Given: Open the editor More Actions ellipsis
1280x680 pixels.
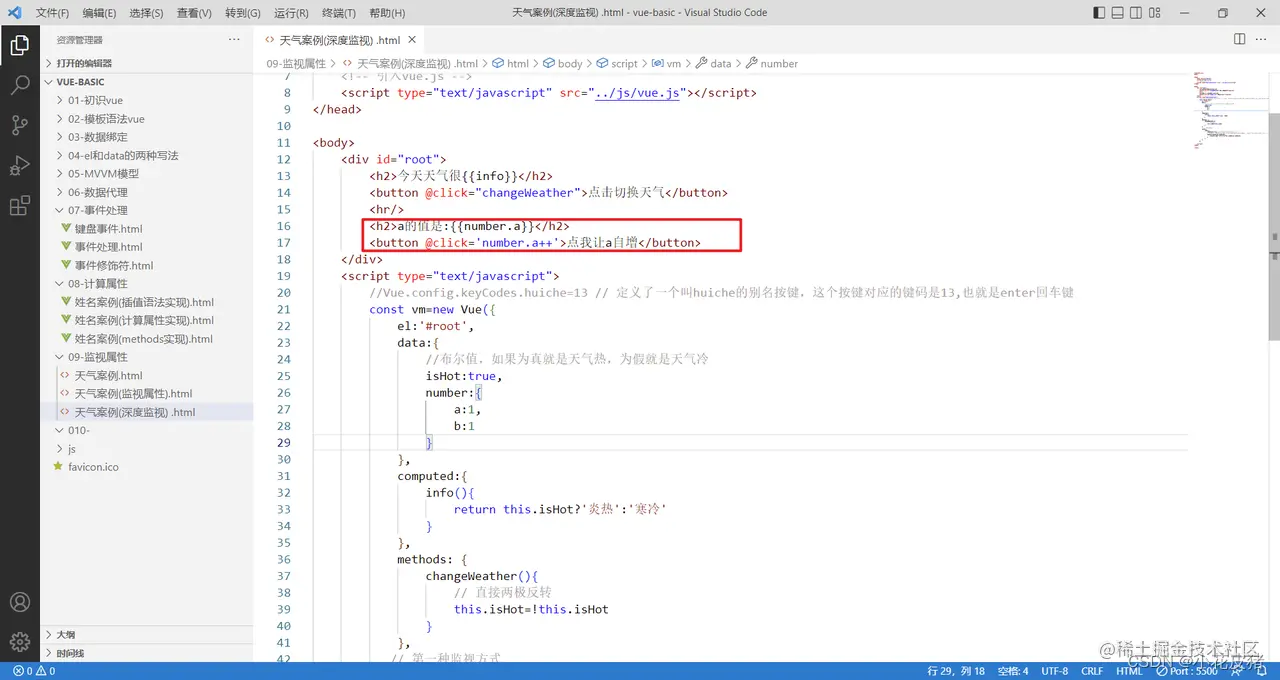Looking at the screenshot, I should pyautogui.click(x=1261, y=39).
